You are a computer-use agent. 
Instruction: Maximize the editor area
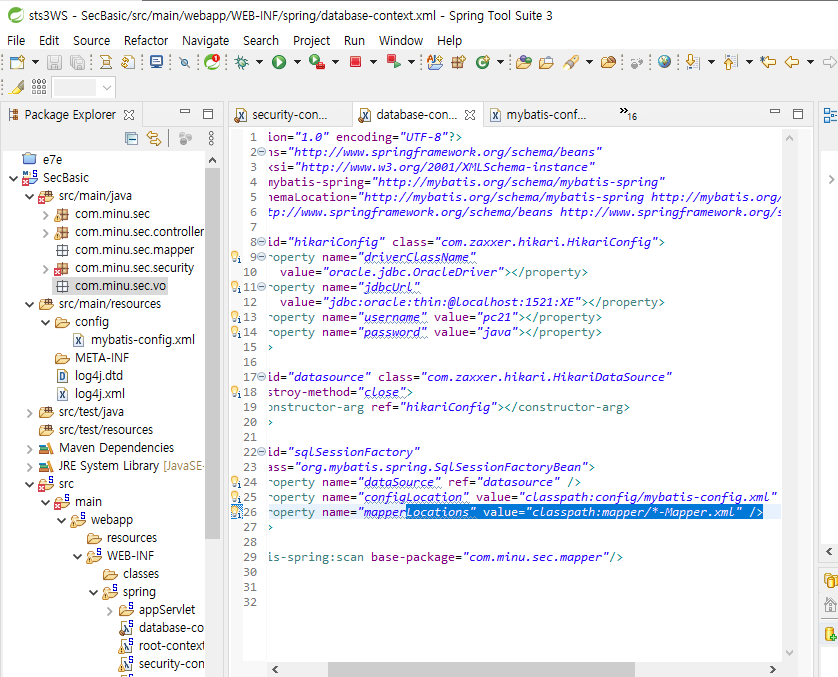point(798,114)
